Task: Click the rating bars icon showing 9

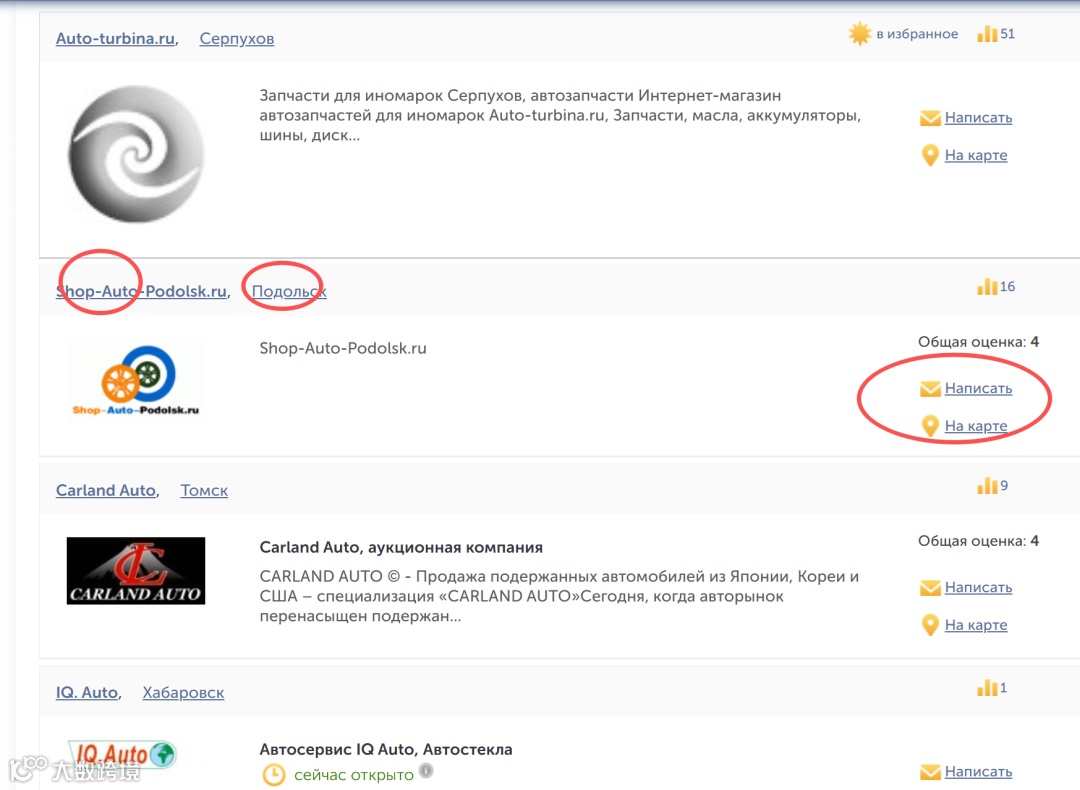Action: coord(987,486)
